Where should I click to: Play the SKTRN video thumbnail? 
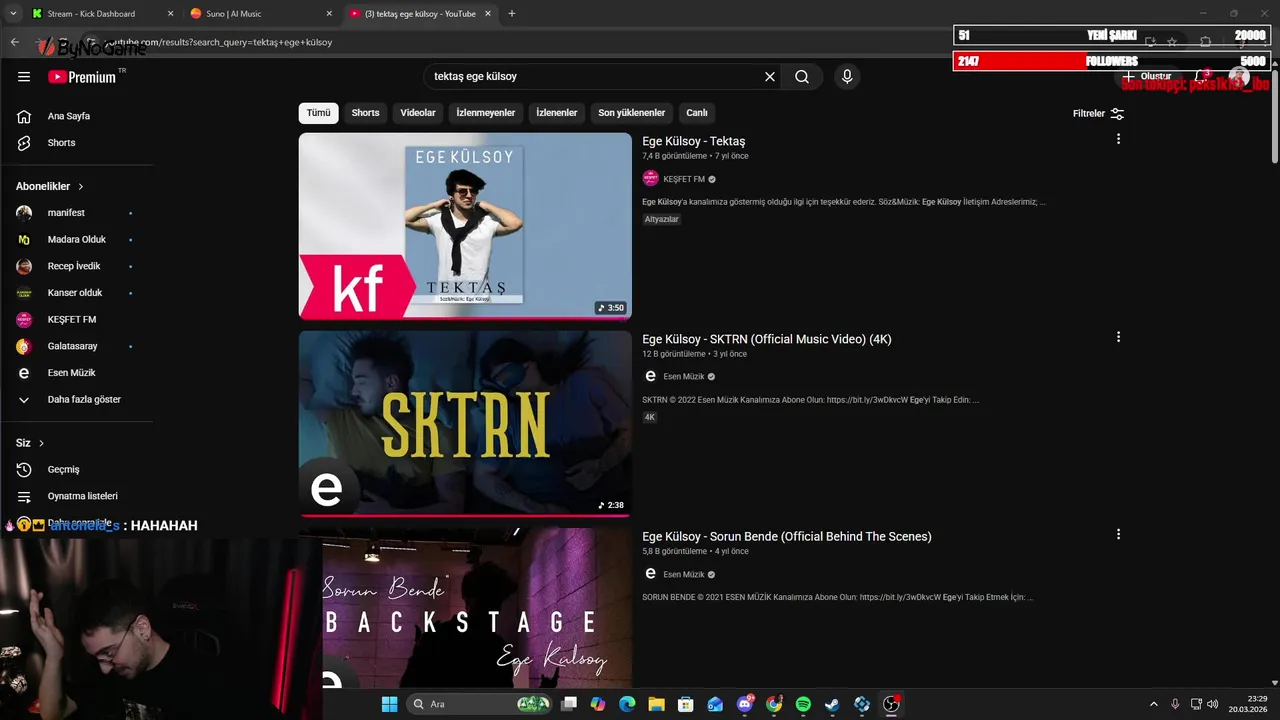click(x=465, y=423)
